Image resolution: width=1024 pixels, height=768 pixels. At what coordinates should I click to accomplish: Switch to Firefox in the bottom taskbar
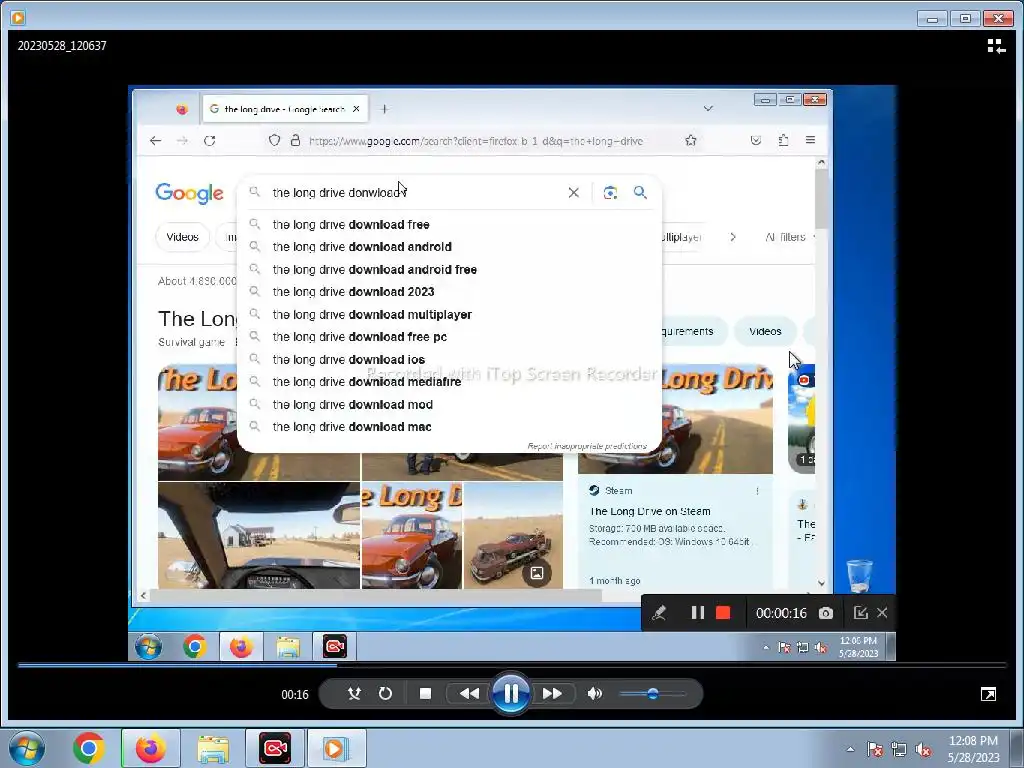(150, 748)
